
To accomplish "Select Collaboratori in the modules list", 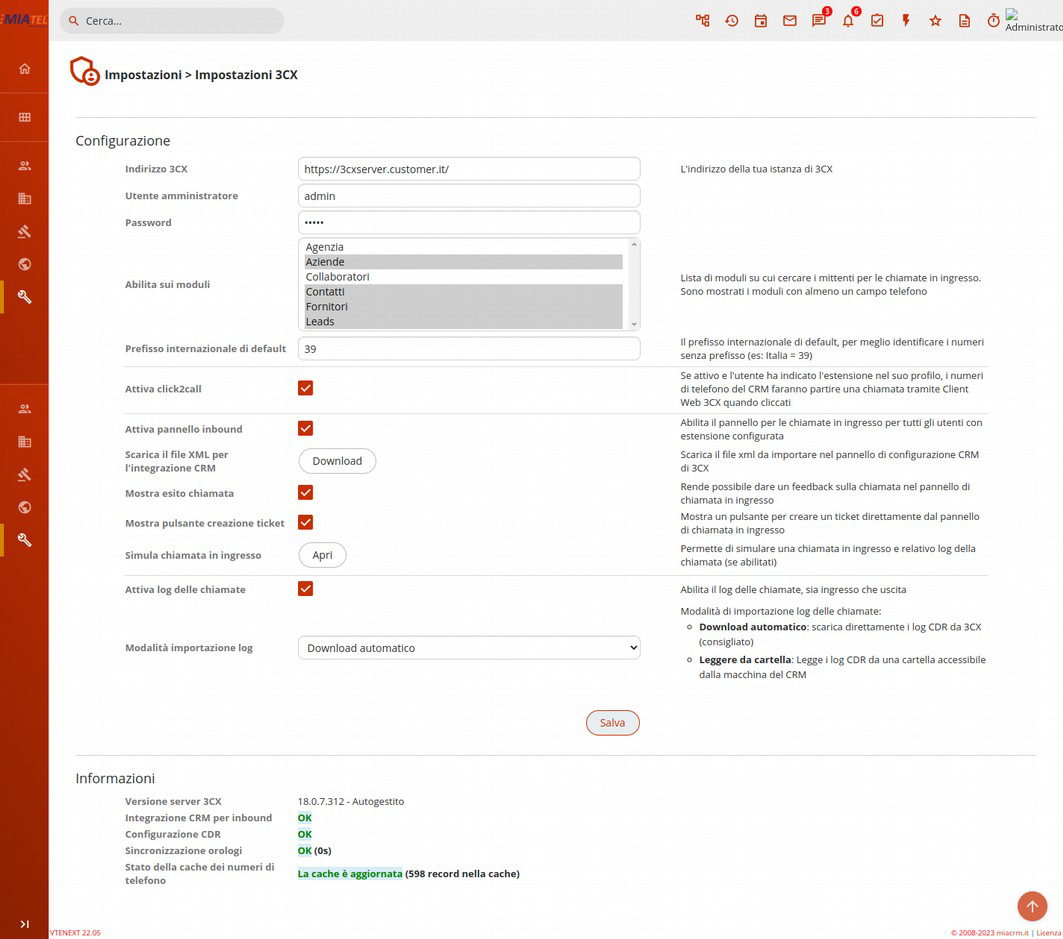I will point(463,277).
